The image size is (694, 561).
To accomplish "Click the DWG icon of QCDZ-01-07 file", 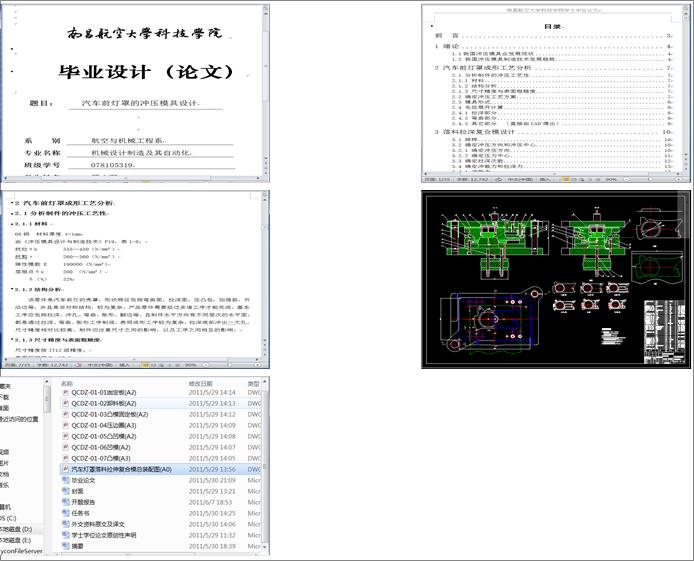I will point(66,458).
